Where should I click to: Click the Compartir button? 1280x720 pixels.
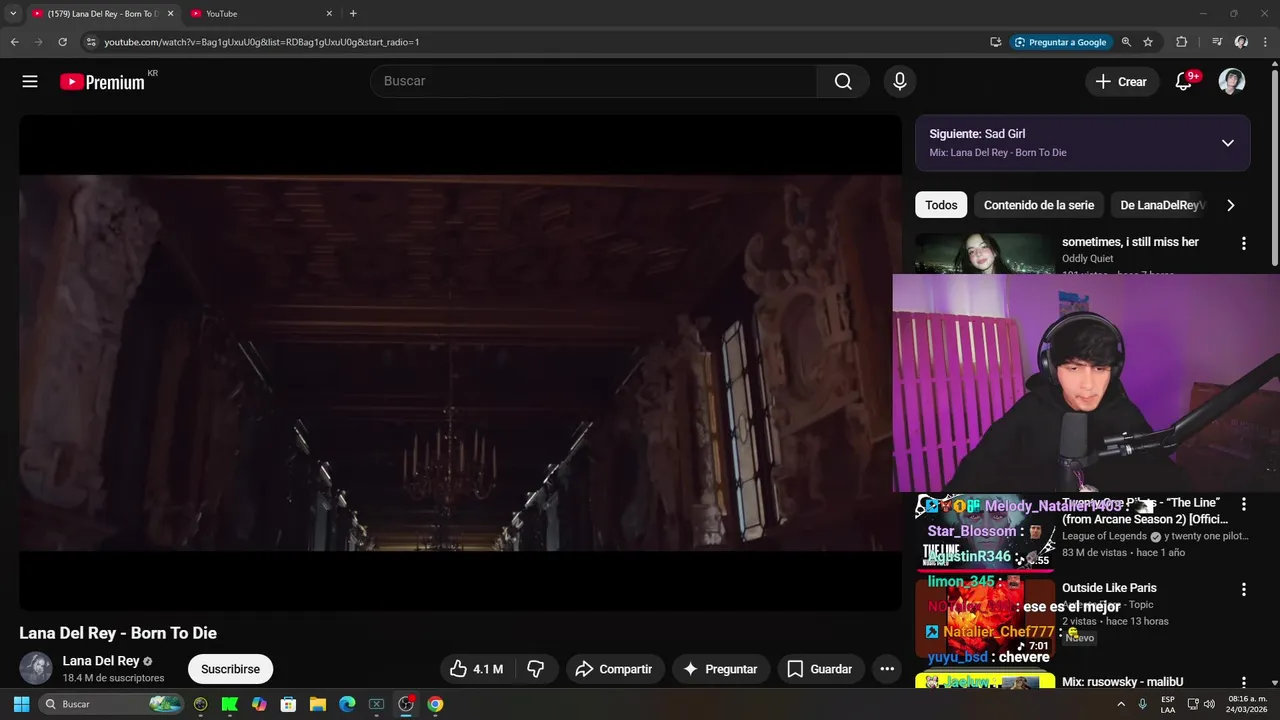click(x=614, y=669)
